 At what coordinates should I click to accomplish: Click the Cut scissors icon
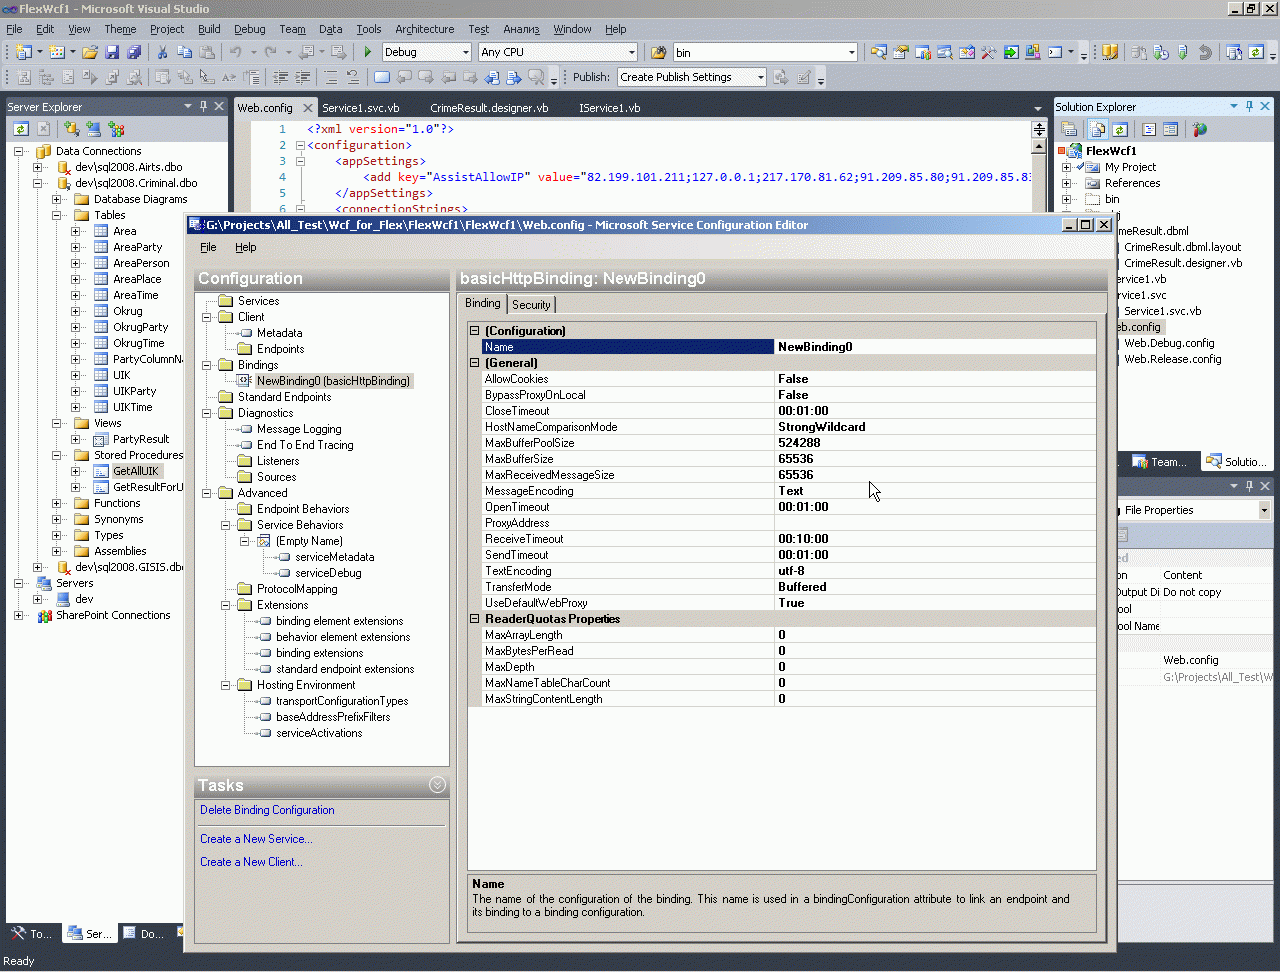[x=162, y=52]
